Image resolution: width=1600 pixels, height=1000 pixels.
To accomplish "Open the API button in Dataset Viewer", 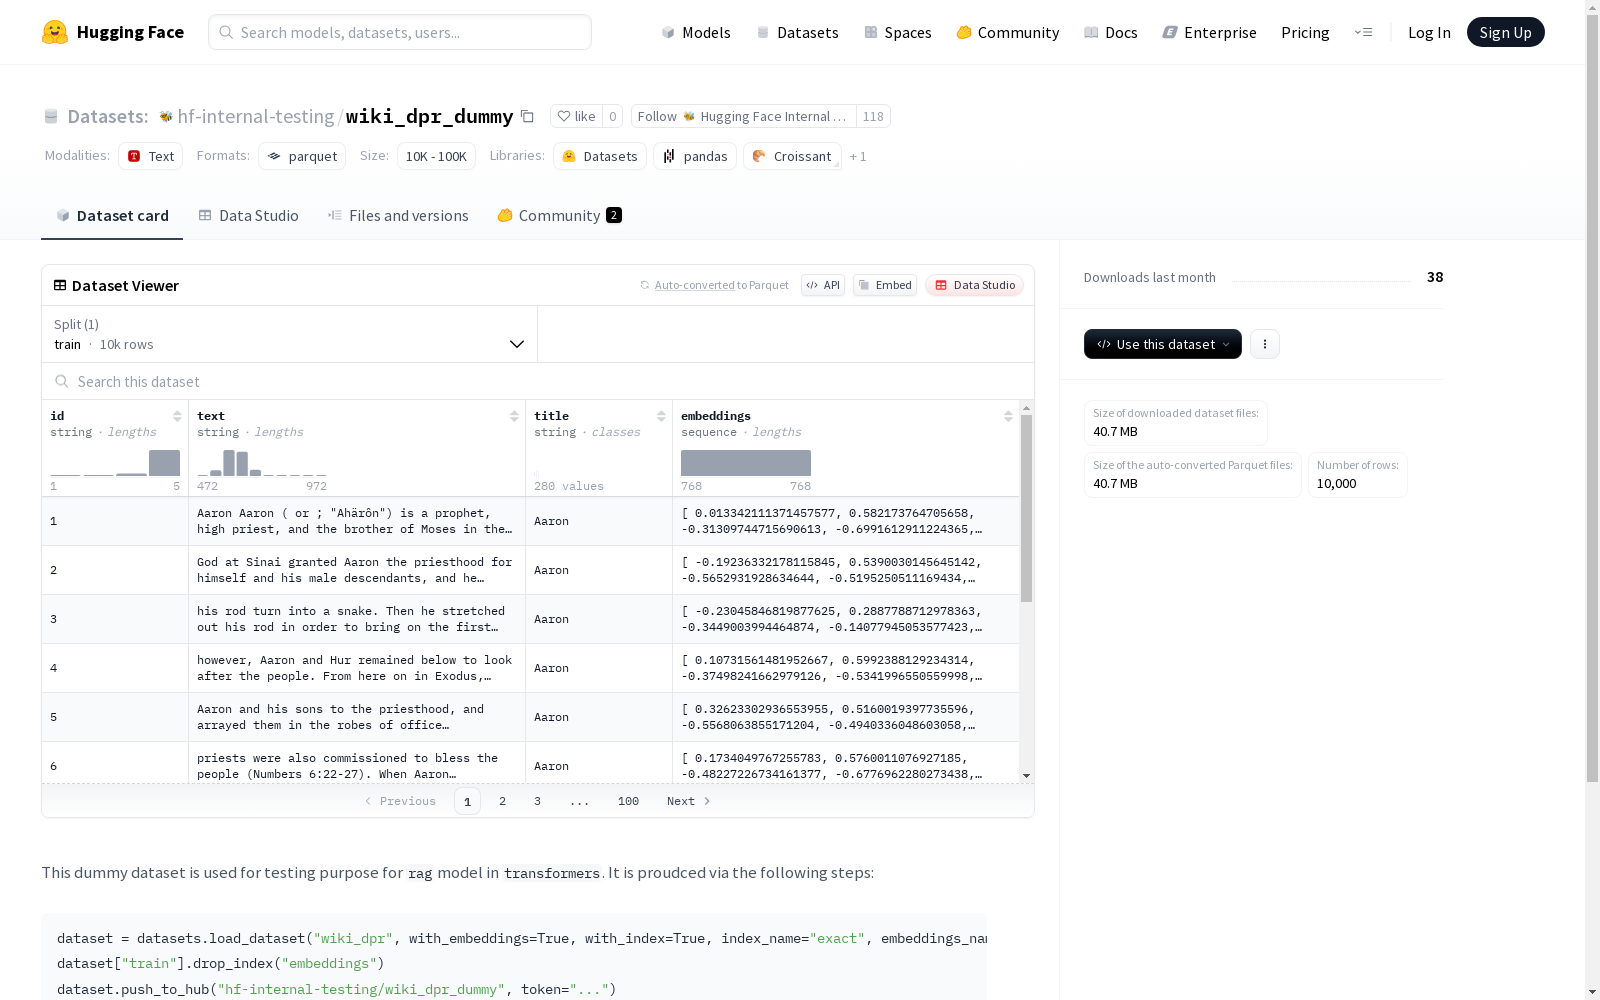I will click(x=823, y=285).
